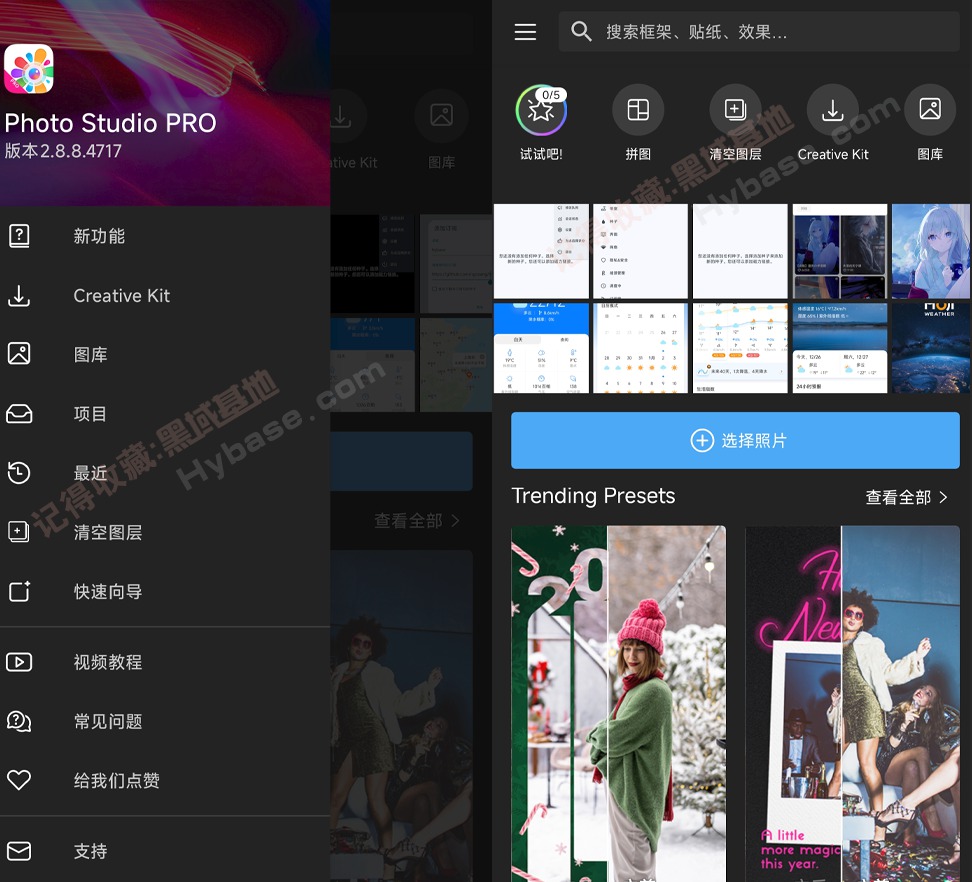Tap the 常见问题 FAQ menu entry
Viewport: 972px width, 882px height.
107,720
